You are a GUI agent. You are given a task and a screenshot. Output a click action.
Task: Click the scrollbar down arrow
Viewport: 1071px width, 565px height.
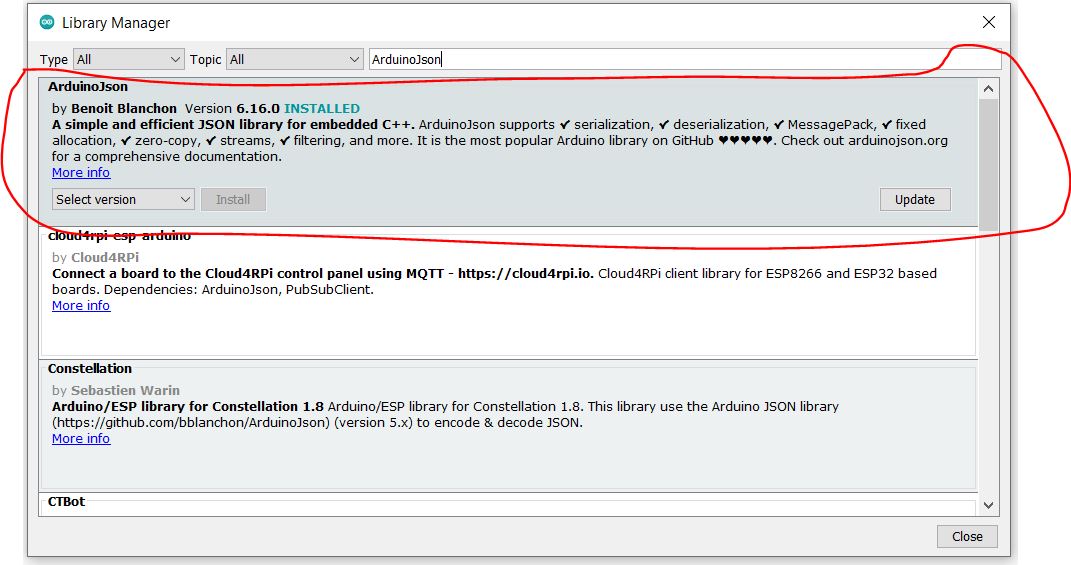[x=988, y=506]
